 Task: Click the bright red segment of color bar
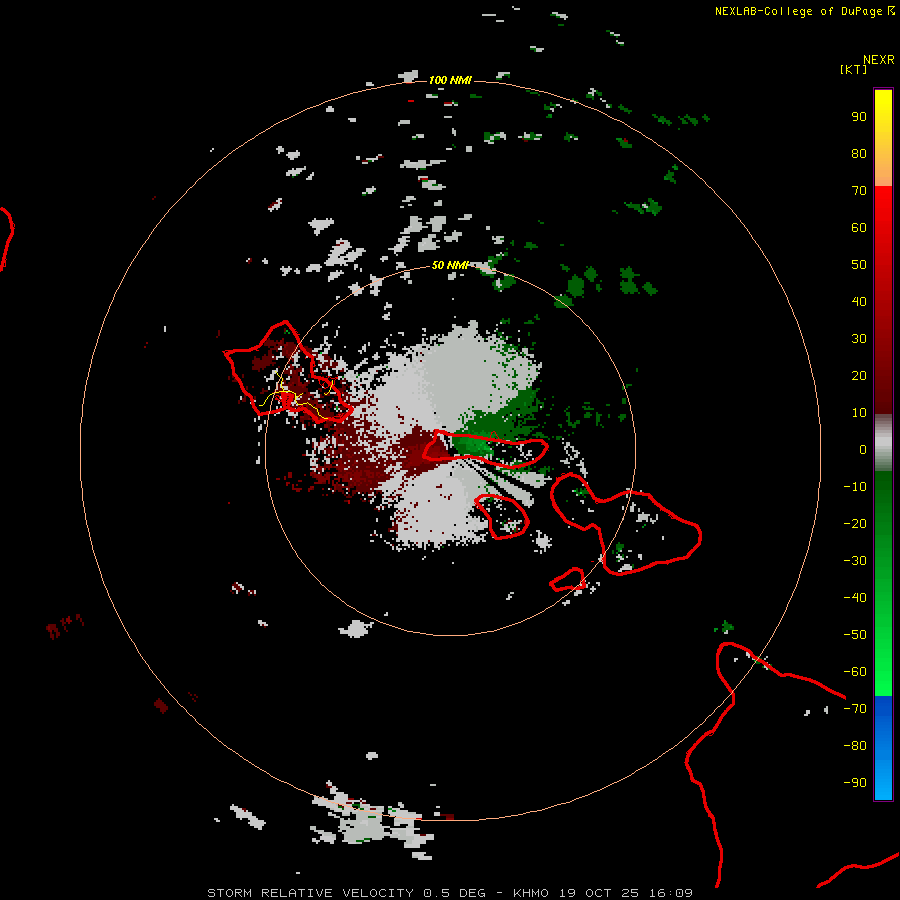click(883, 298)
